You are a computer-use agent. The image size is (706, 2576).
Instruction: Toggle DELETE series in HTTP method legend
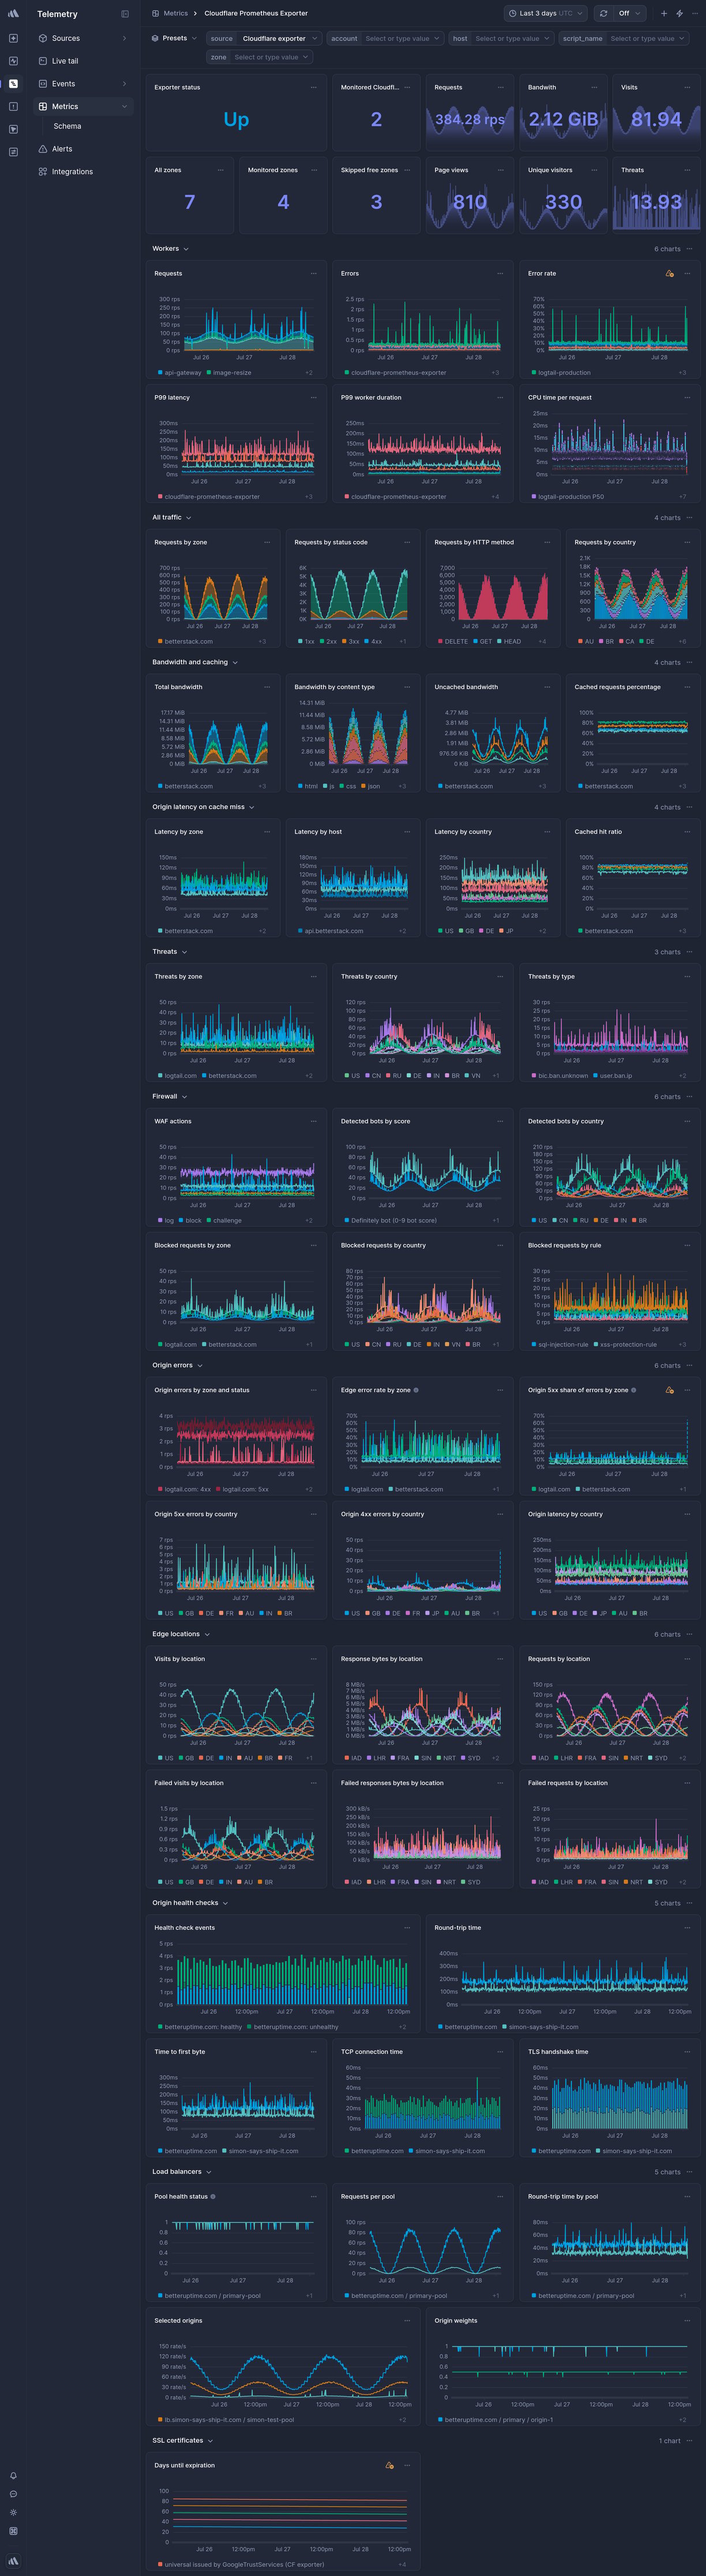453,642
